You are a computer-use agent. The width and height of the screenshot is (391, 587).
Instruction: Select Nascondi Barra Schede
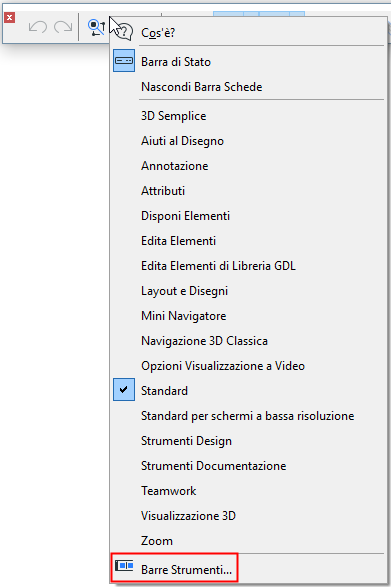pyautogui.click(x=249, y=87)
